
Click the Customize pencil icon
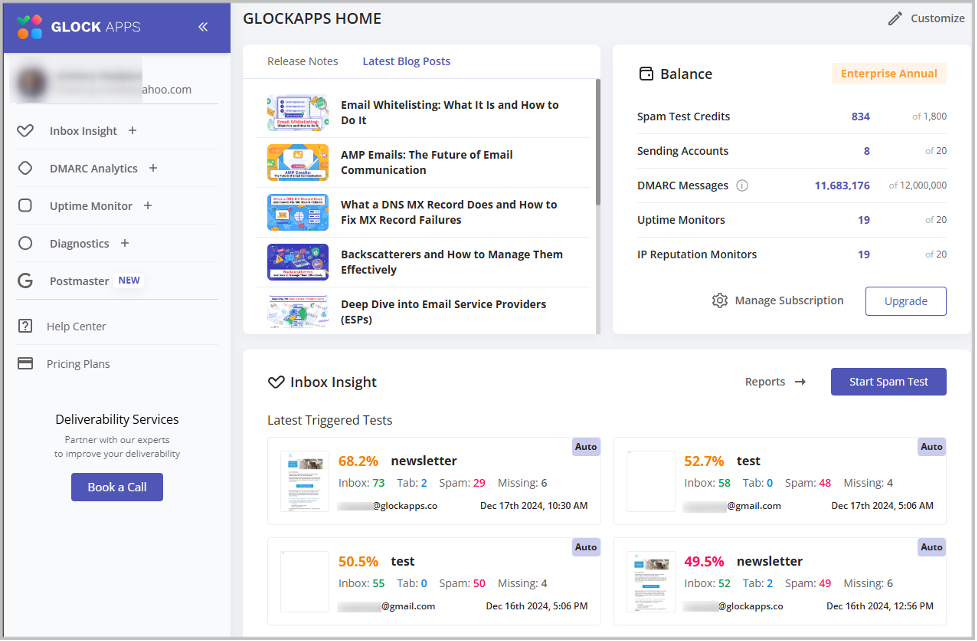[895, 19]
